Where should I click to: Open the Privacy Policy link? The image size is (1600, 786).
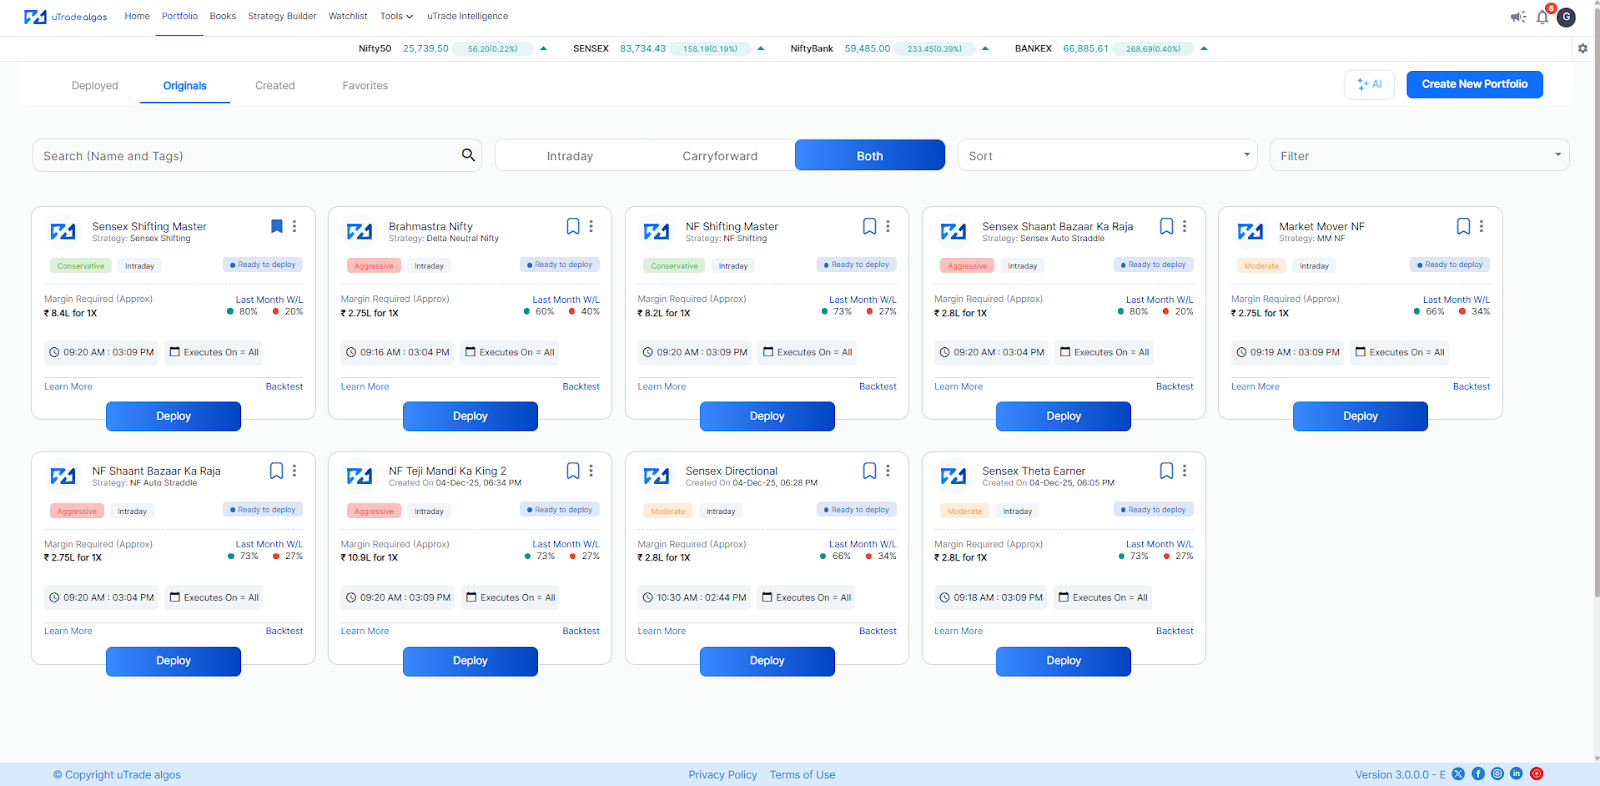723,775
